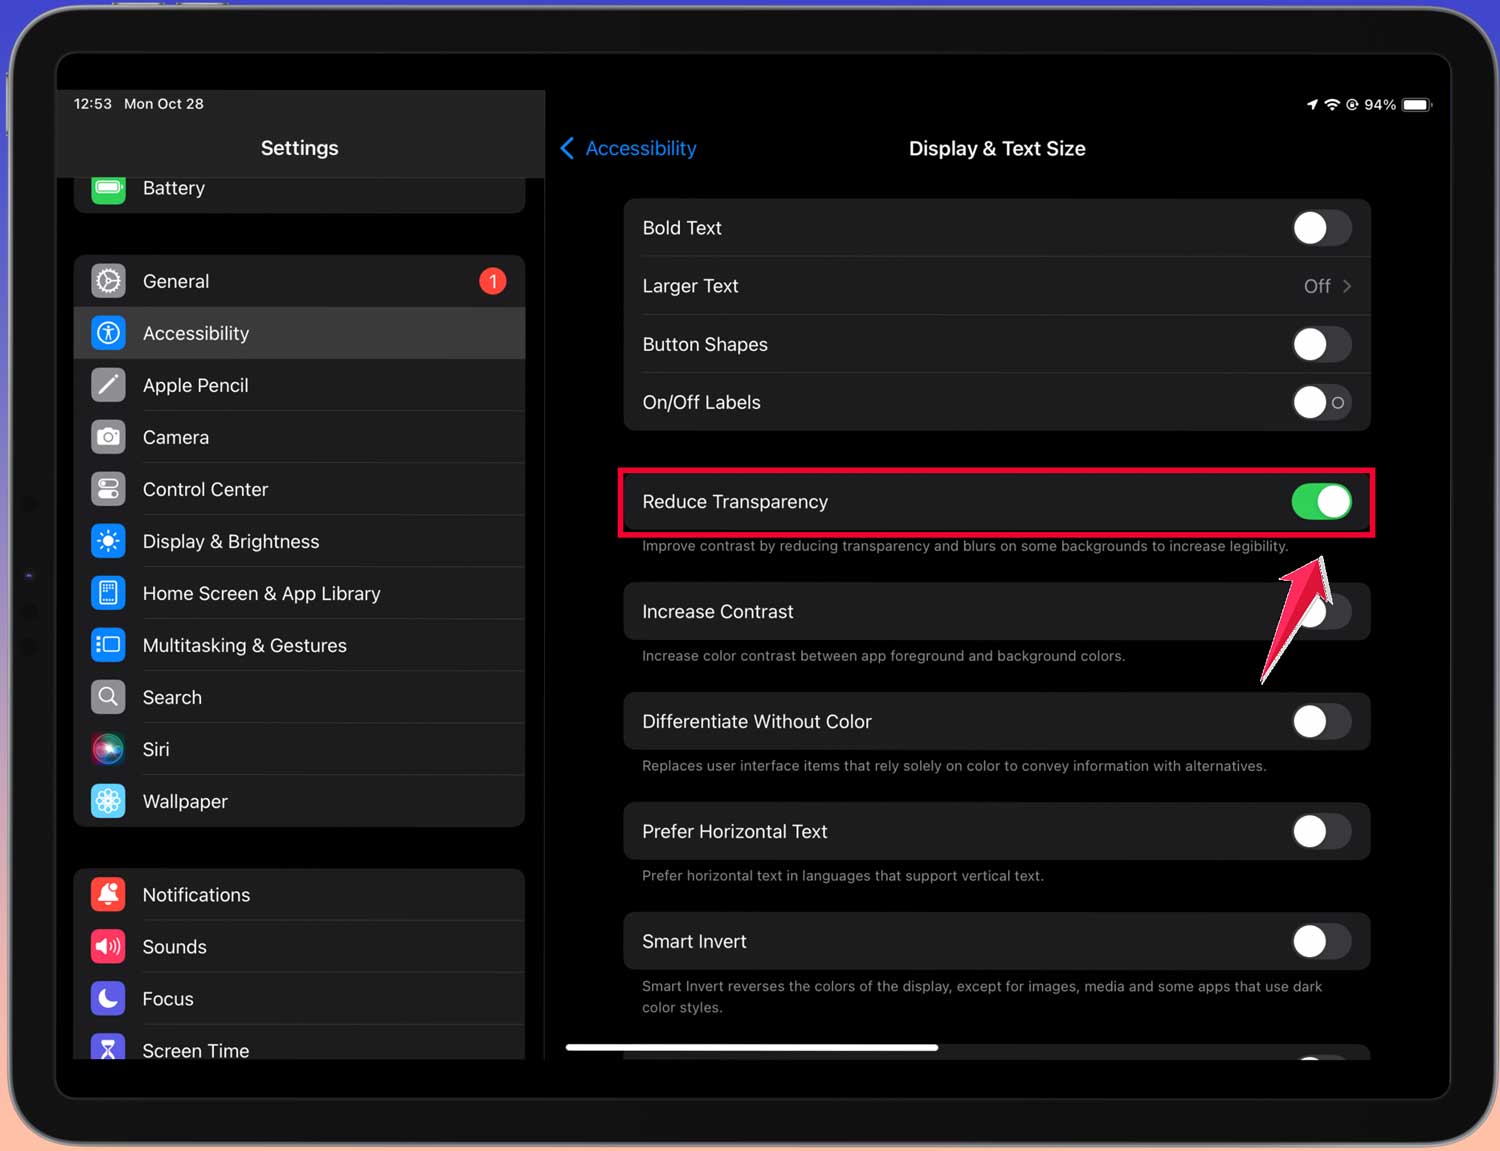Click the Siri icon in sidebar

click(x=108, y=749)
